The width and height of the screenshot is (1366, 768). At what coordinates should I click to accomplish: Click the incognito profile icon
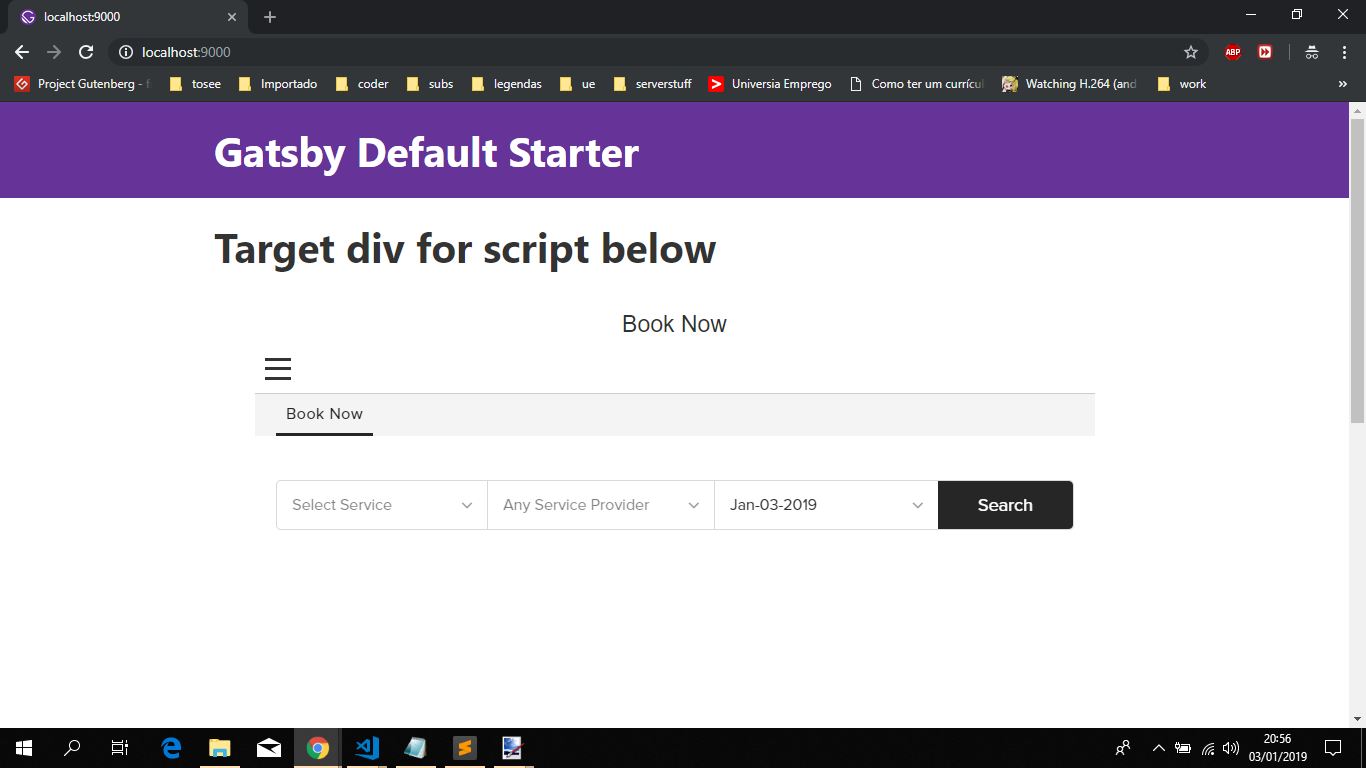(x=1312, y=52)
